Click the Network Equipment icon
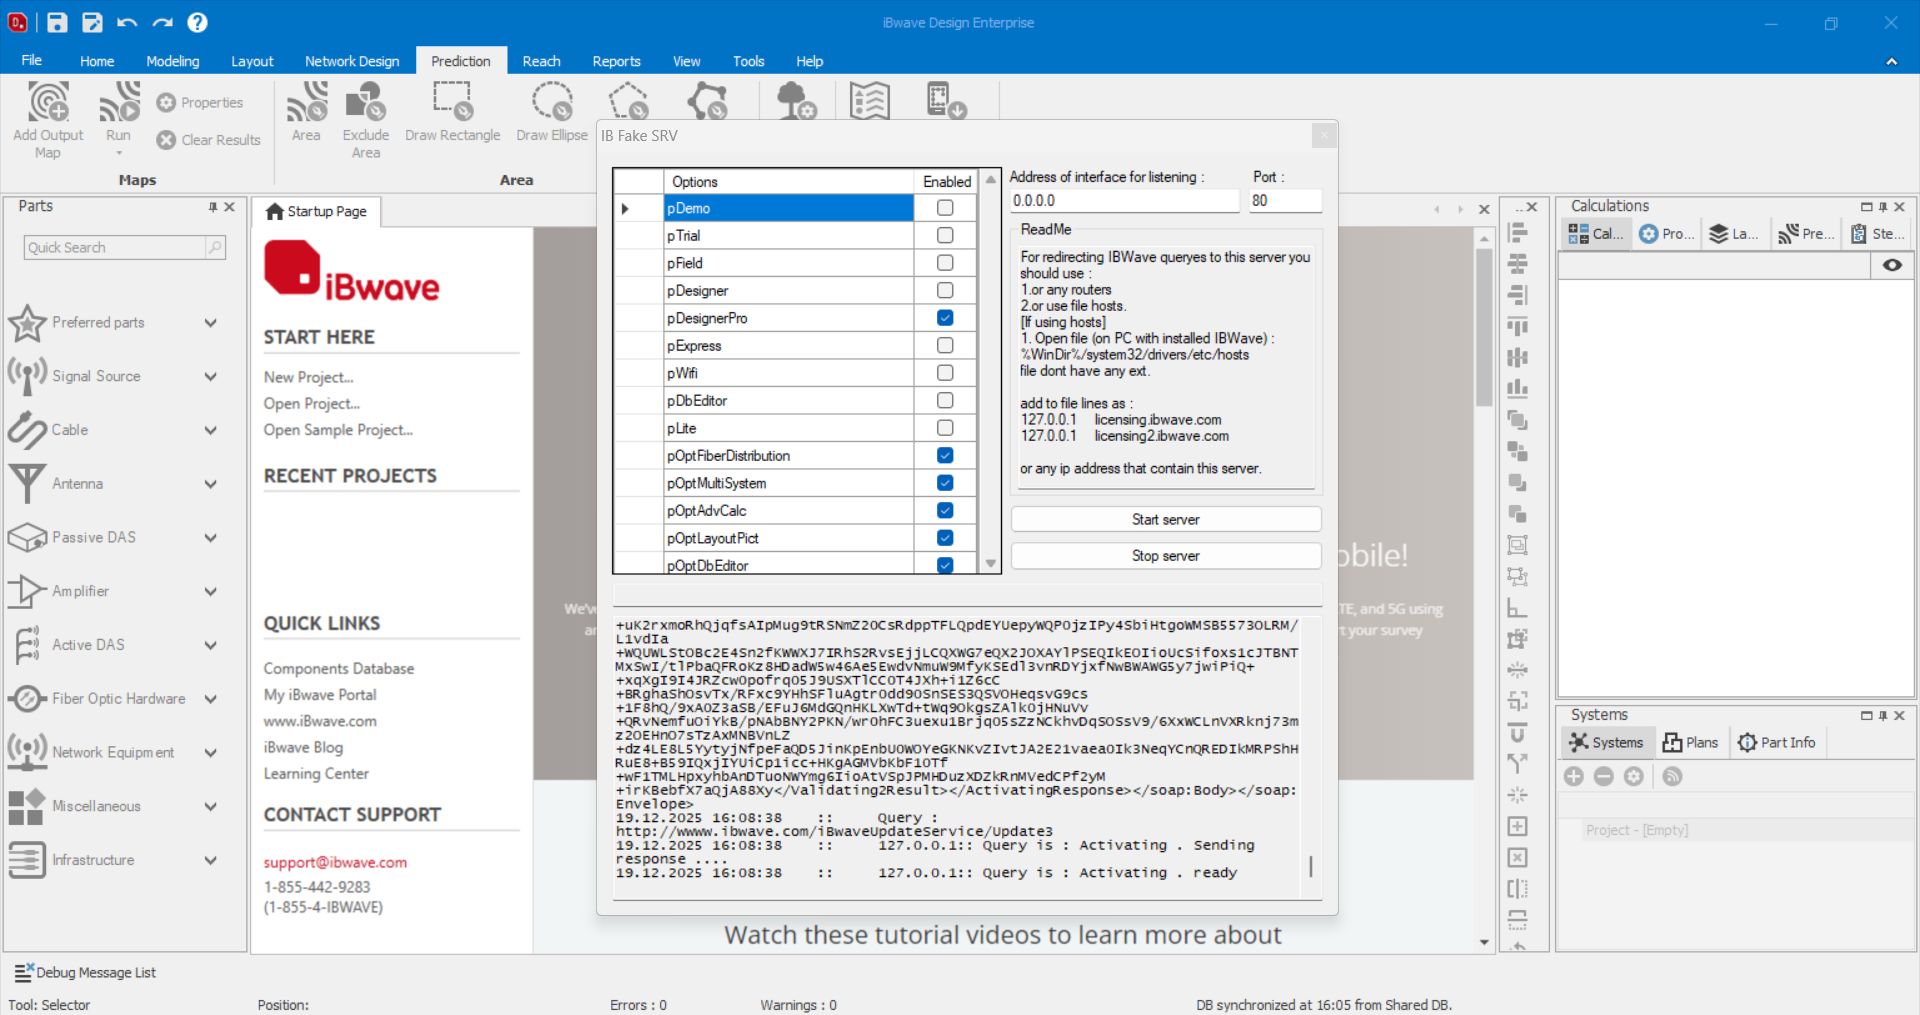This screenshot has width=1920, height=1015. (x=27, y=752)
